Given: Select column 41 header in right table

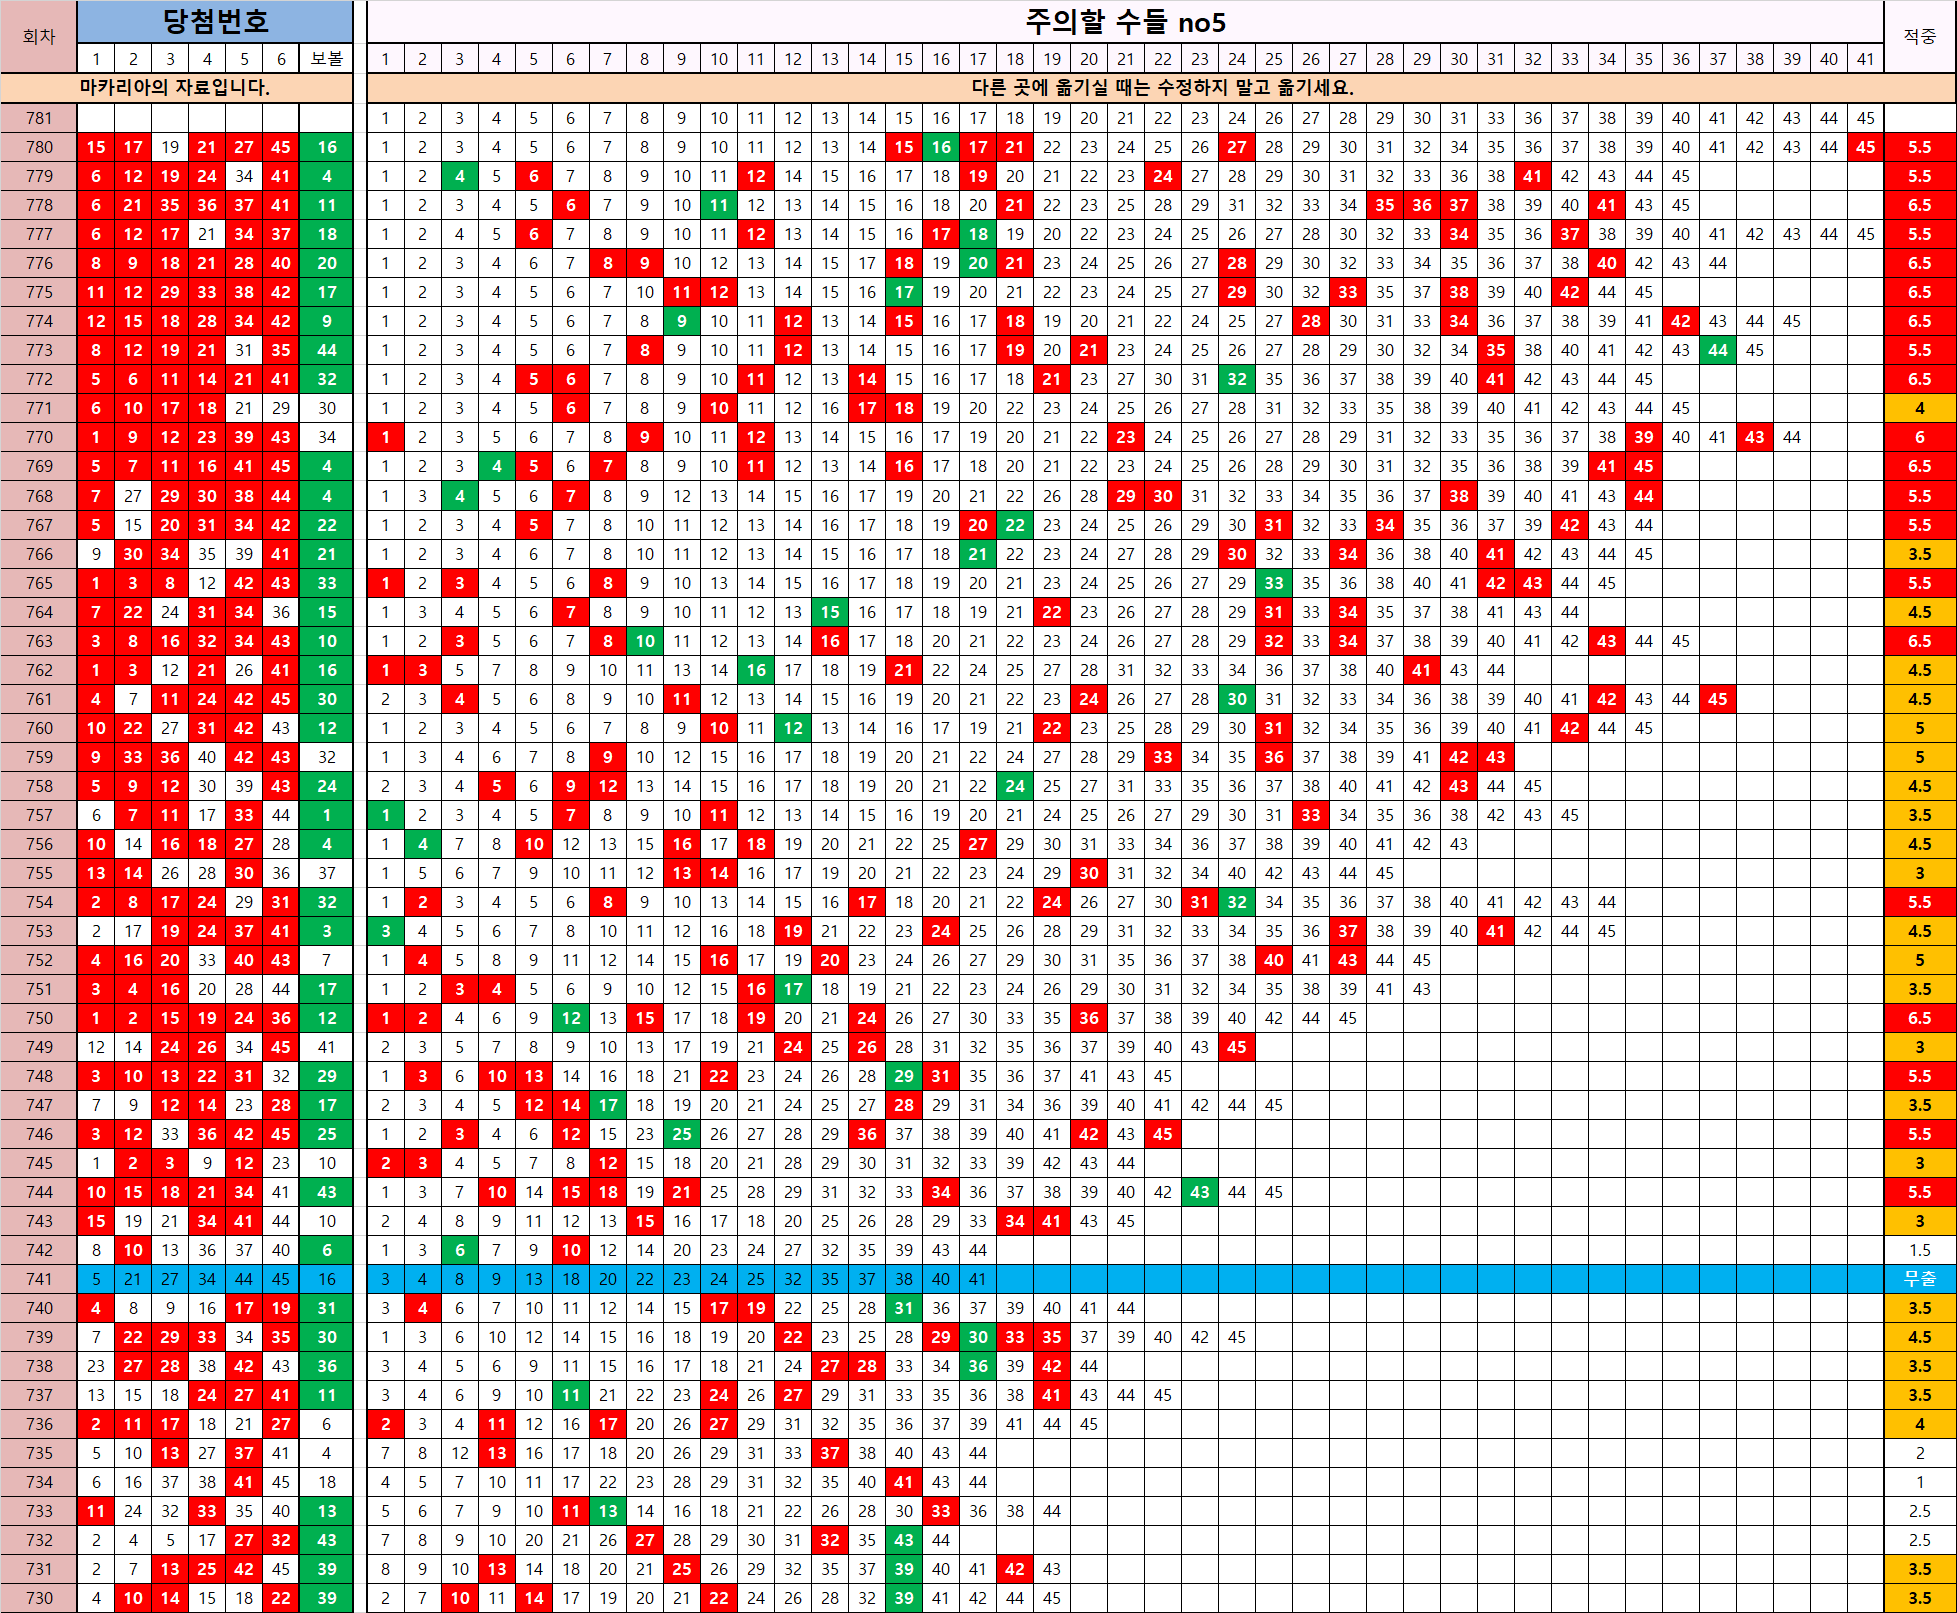Looking at the screenshot, I should pyautogui.click(x=1865, y=59).
